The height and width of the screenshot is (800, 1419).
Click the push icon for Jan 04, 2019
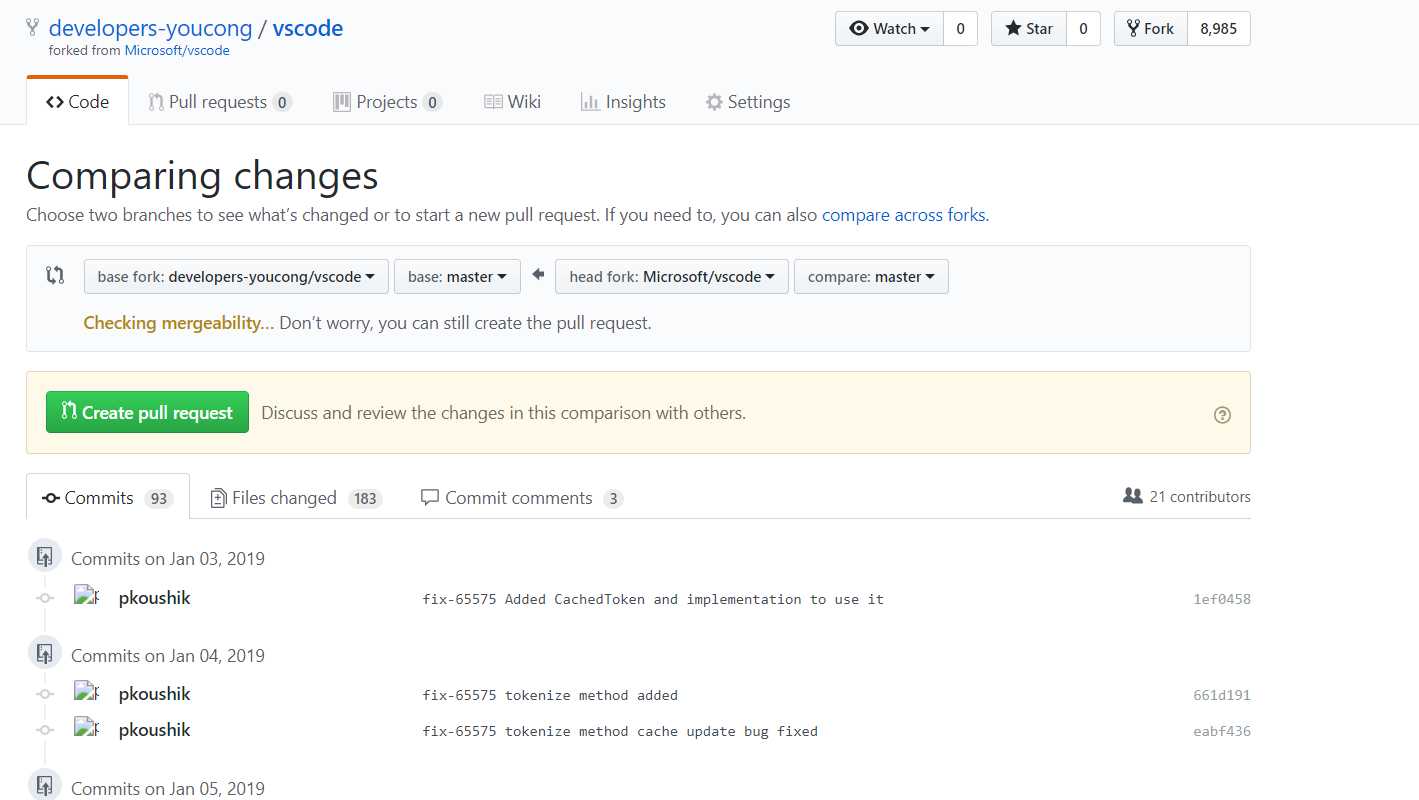click(44, 654)
